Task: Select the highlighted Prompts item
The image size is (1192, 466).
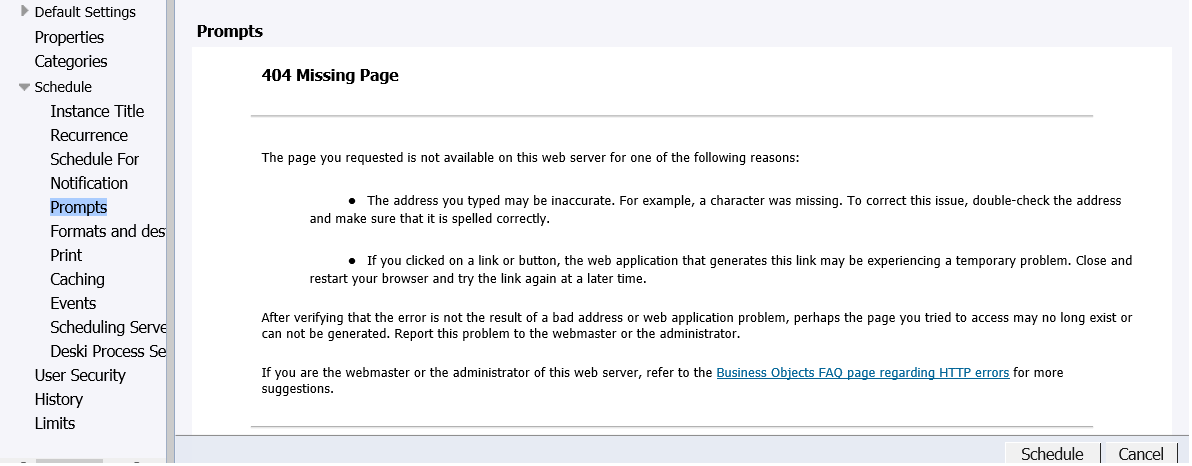Action: pyautogui.click(x=78, y=208)
